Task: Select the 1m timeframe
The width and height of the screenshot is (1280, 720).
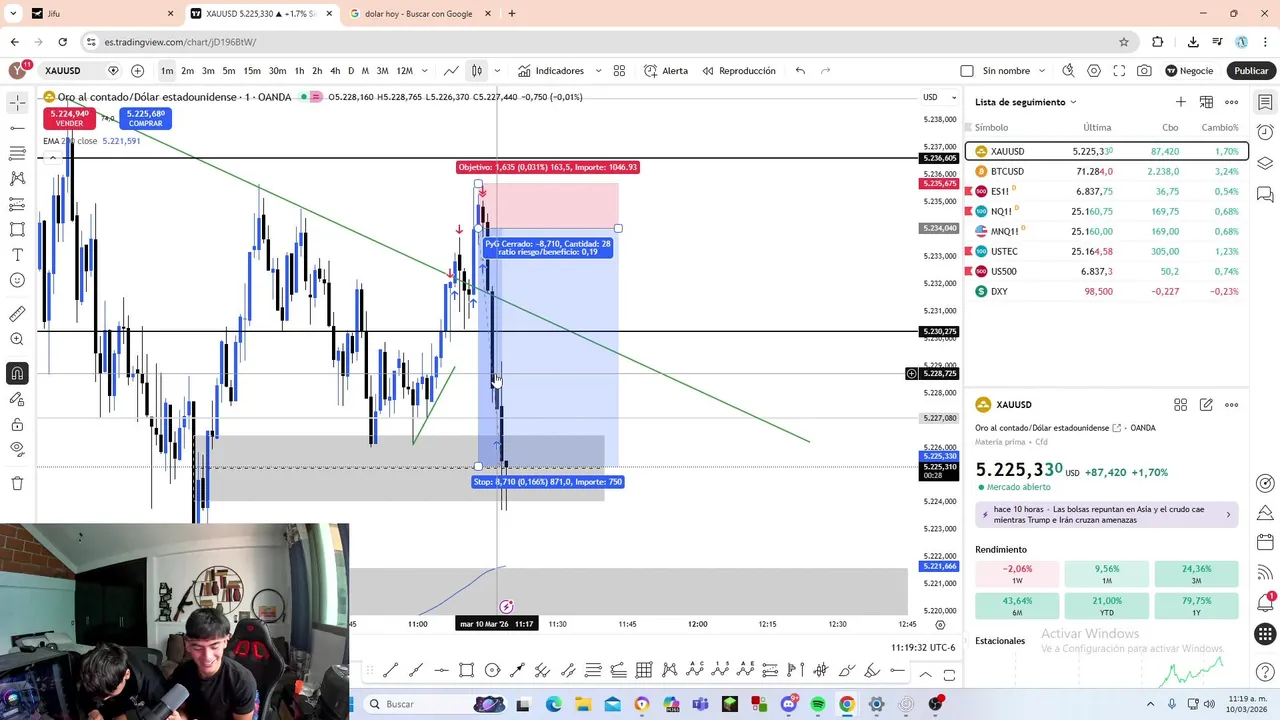Action: pos(167,71)
